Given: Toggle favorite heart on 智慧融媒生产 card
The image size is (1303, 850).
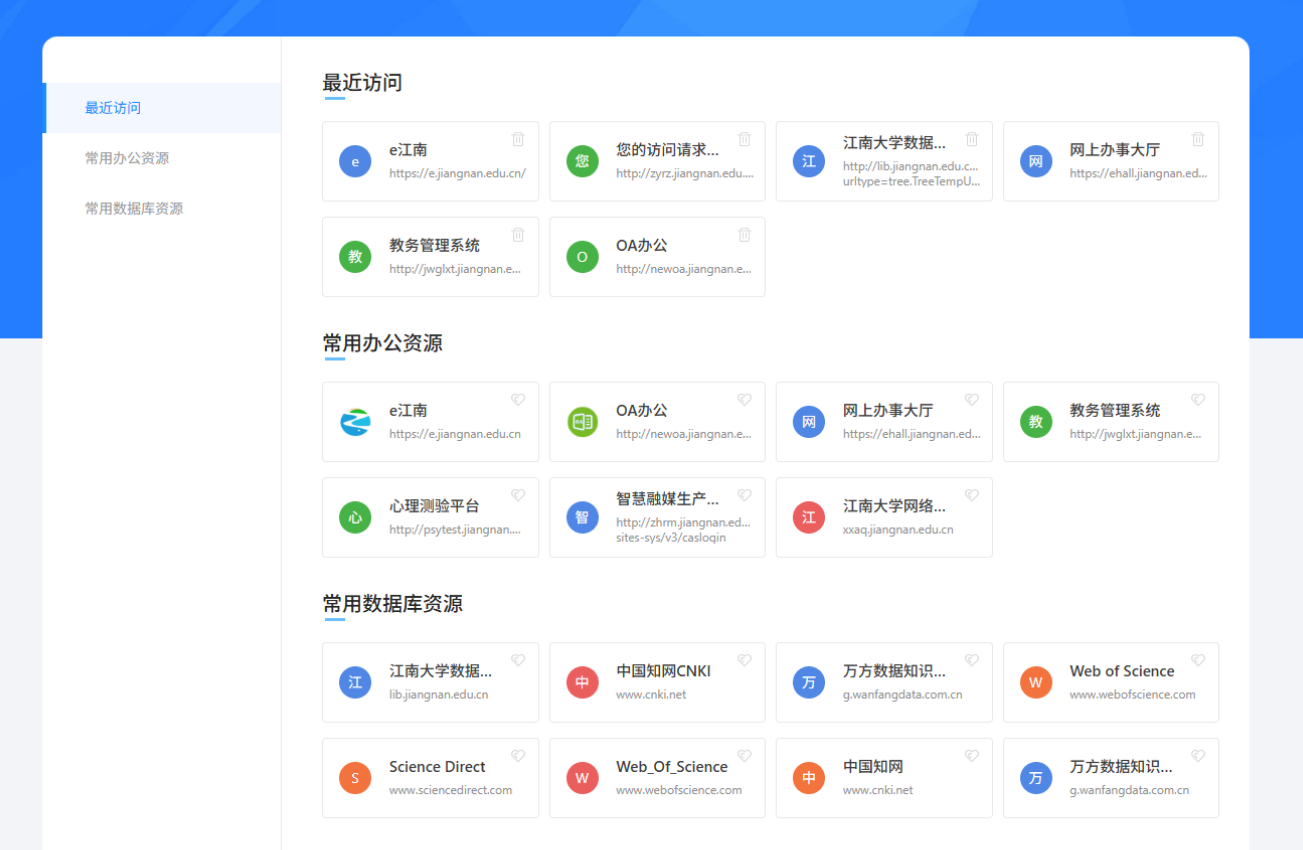Looking at the screenshot, I should point(744,495).
